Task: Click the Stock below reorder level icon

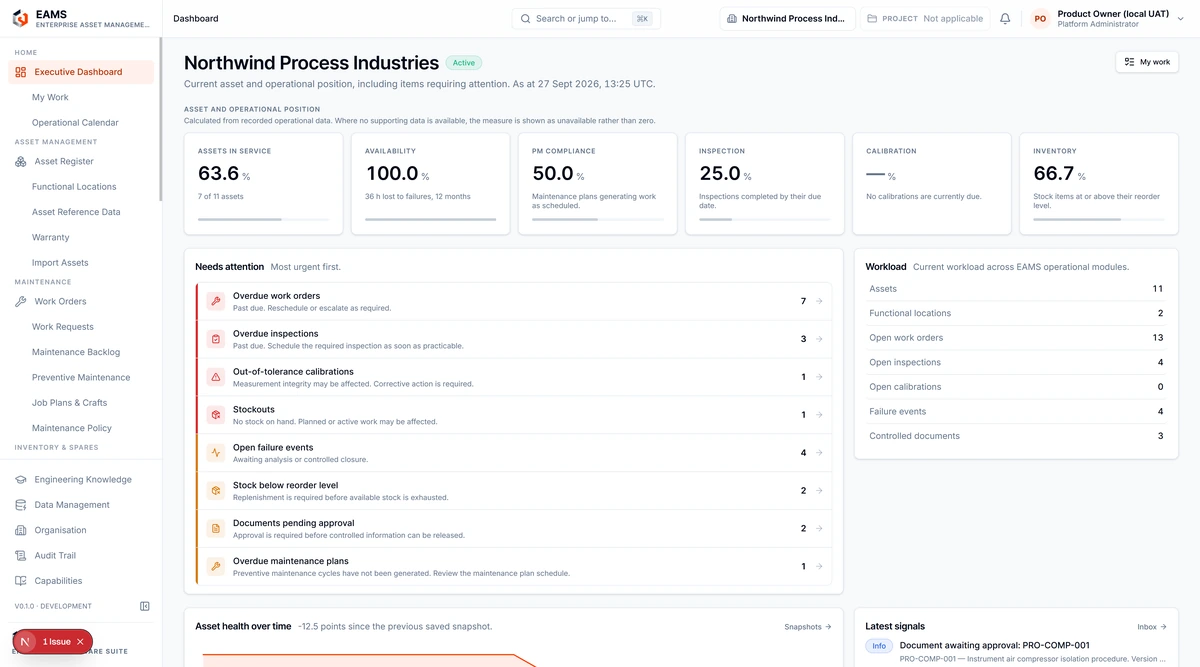Action: coord(215,491)
